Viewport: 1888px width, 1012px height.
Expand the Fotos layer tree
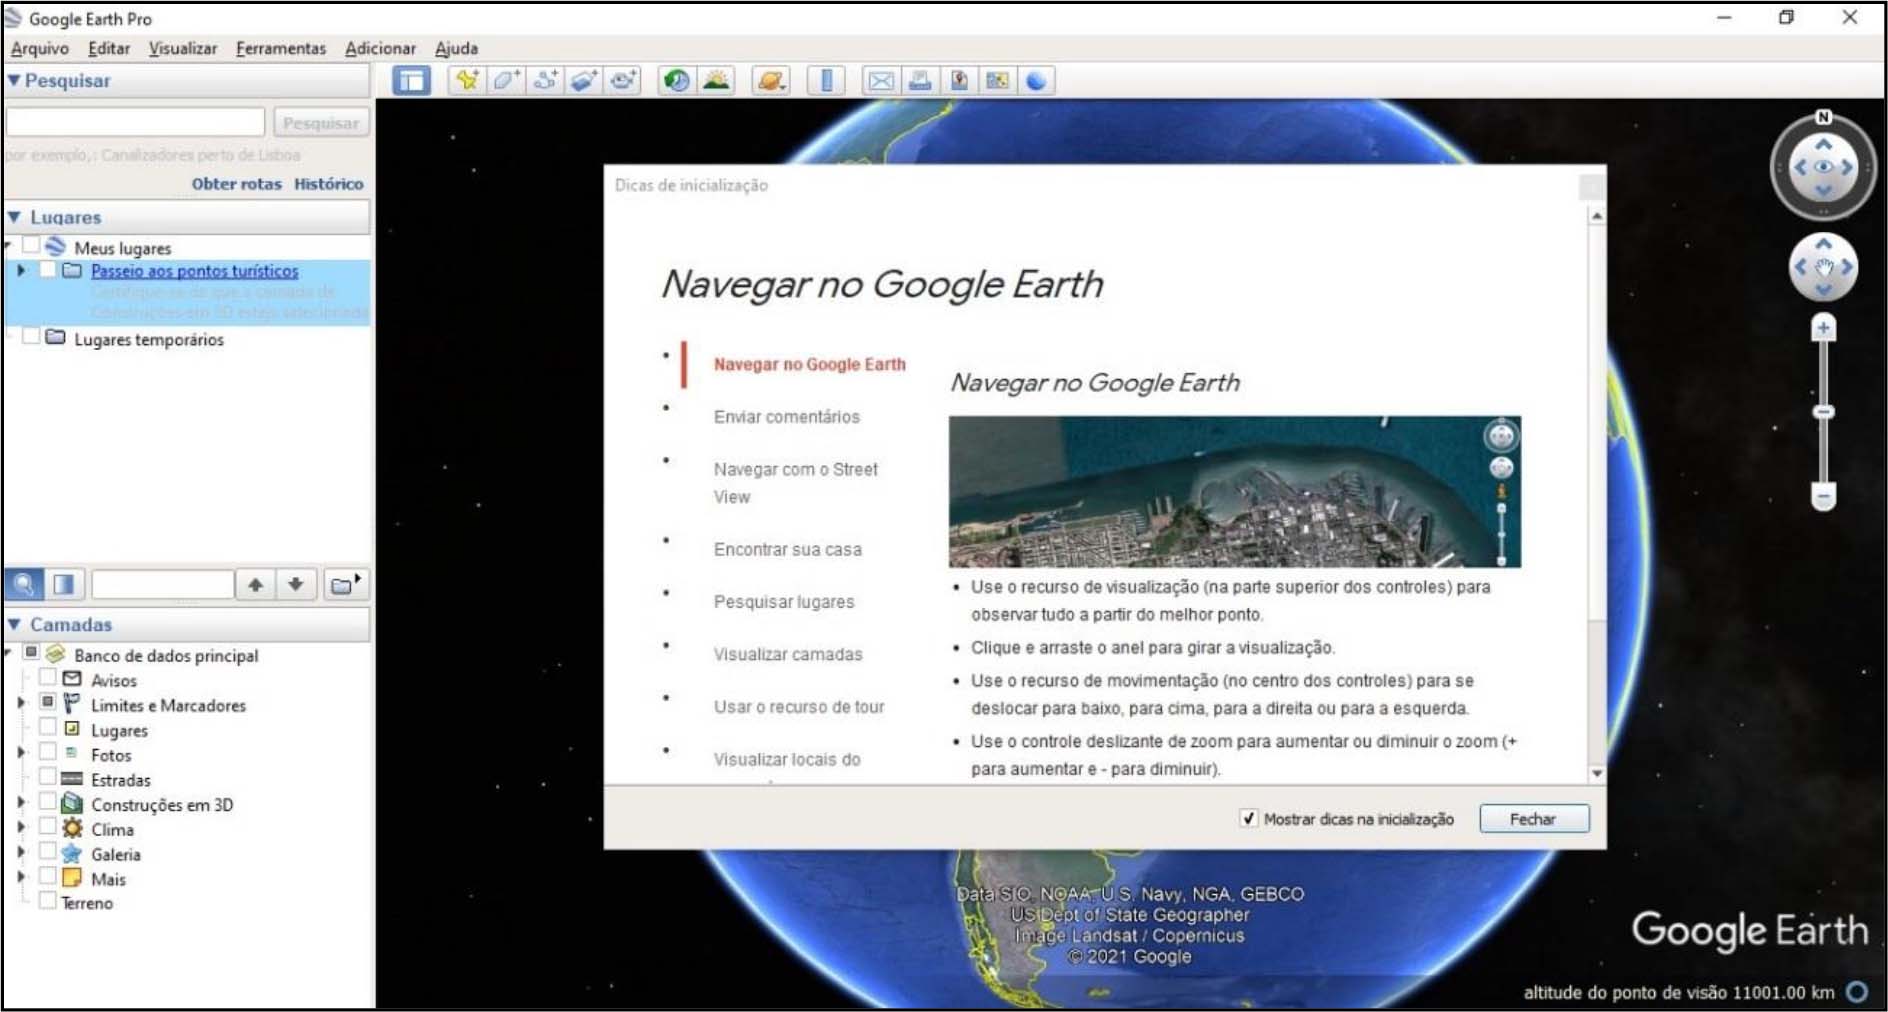(x=20, y=753)
